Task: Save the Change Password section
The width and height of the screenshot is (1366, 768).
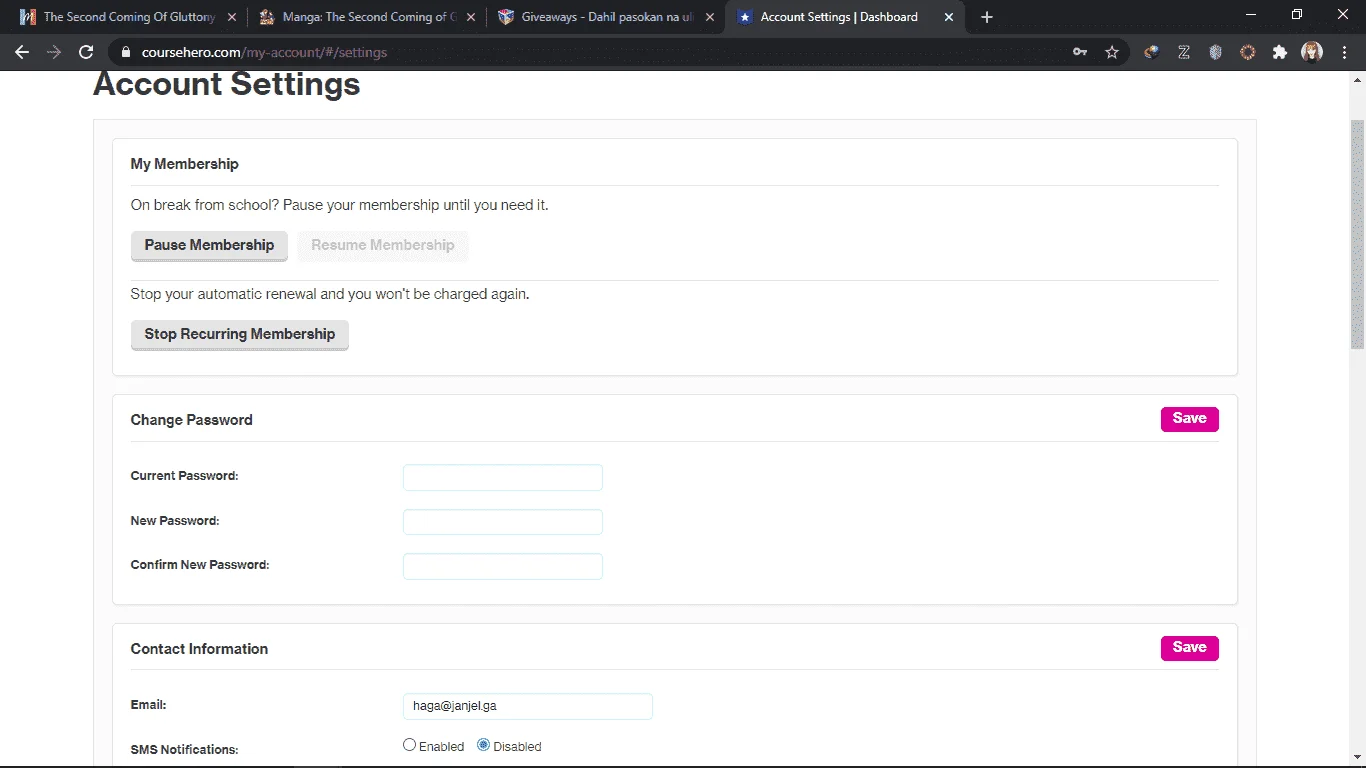Action: coord(1190,419)
